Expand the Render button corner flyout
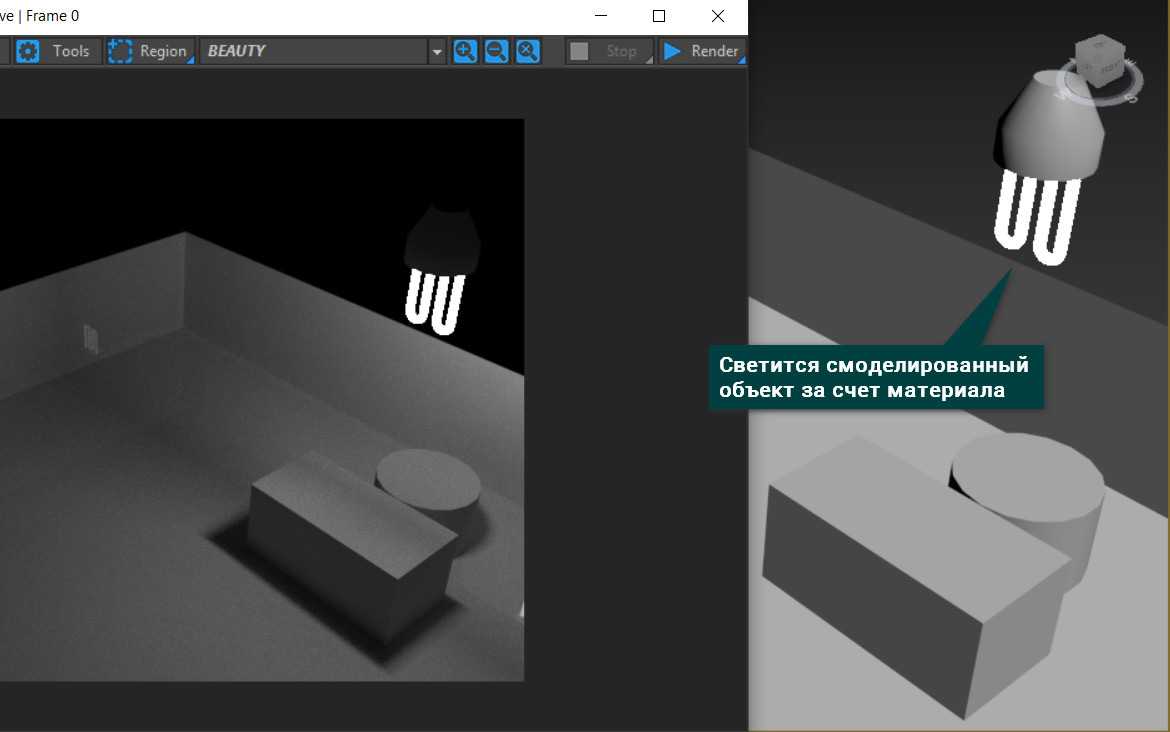1170x732 pixels. click(x=742, y=62)
